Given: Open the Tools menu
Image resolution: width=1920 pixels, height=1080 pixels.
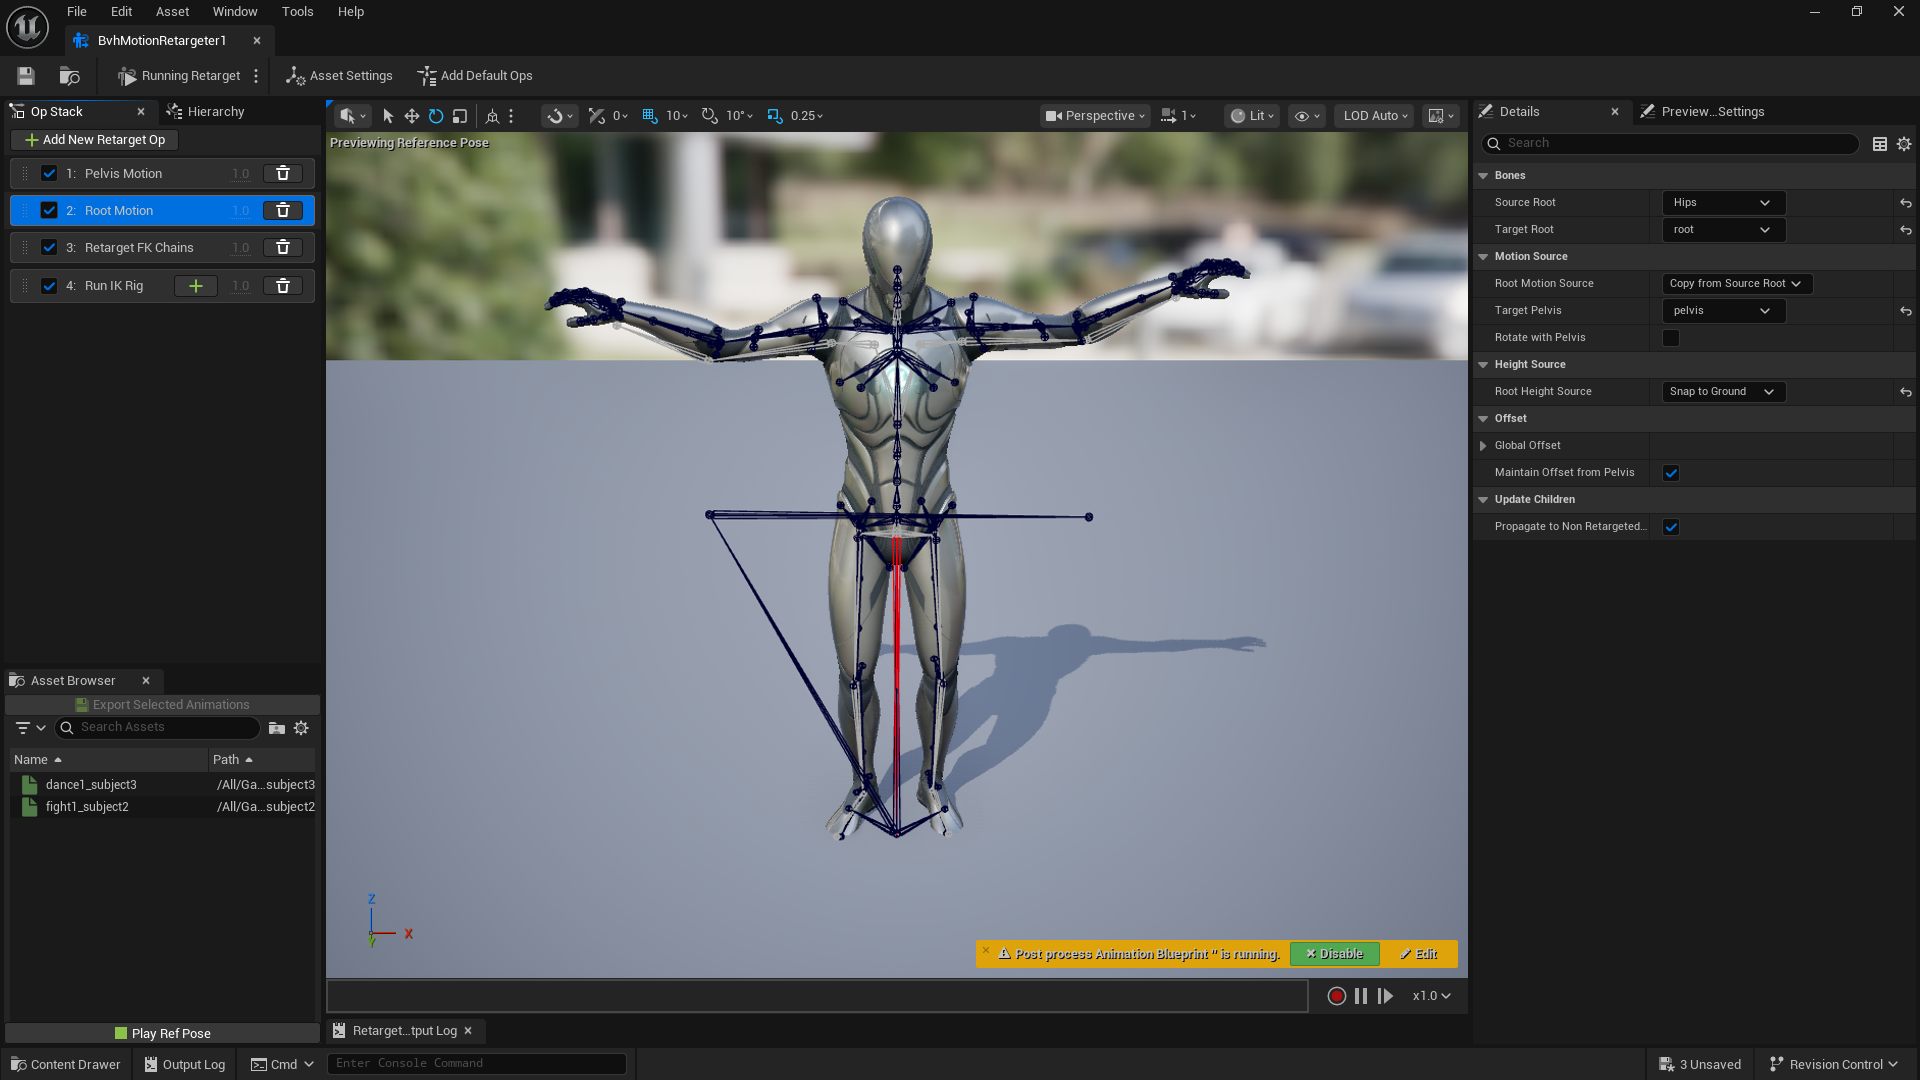Looking at the screenshot, I should (297, 12).
